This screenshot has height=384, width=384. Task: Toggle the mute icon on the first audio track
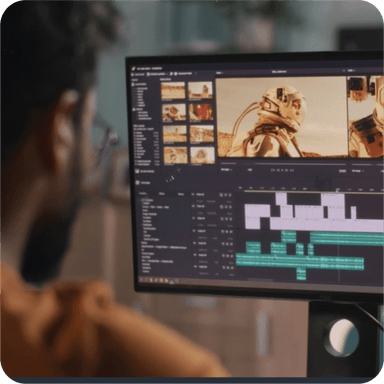[x=226, y=231]
